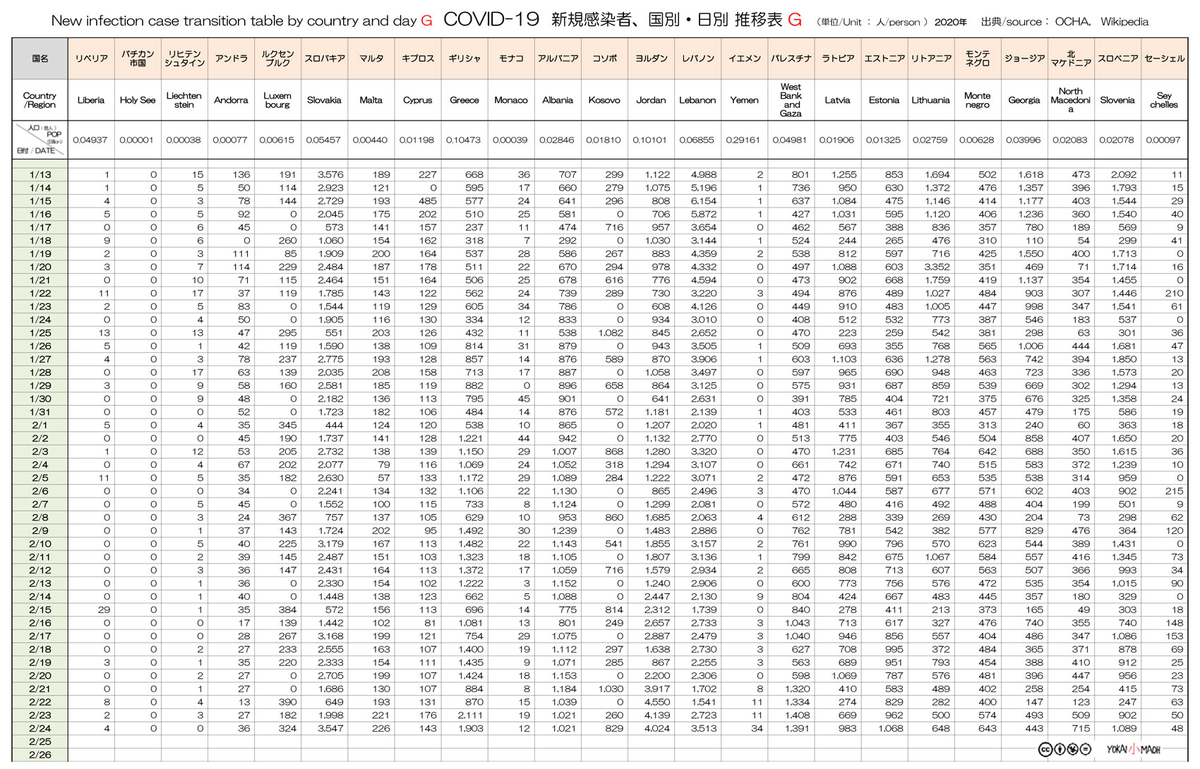
Task: Click the non-commercial yen license icon
Action: click(1073, 749)
